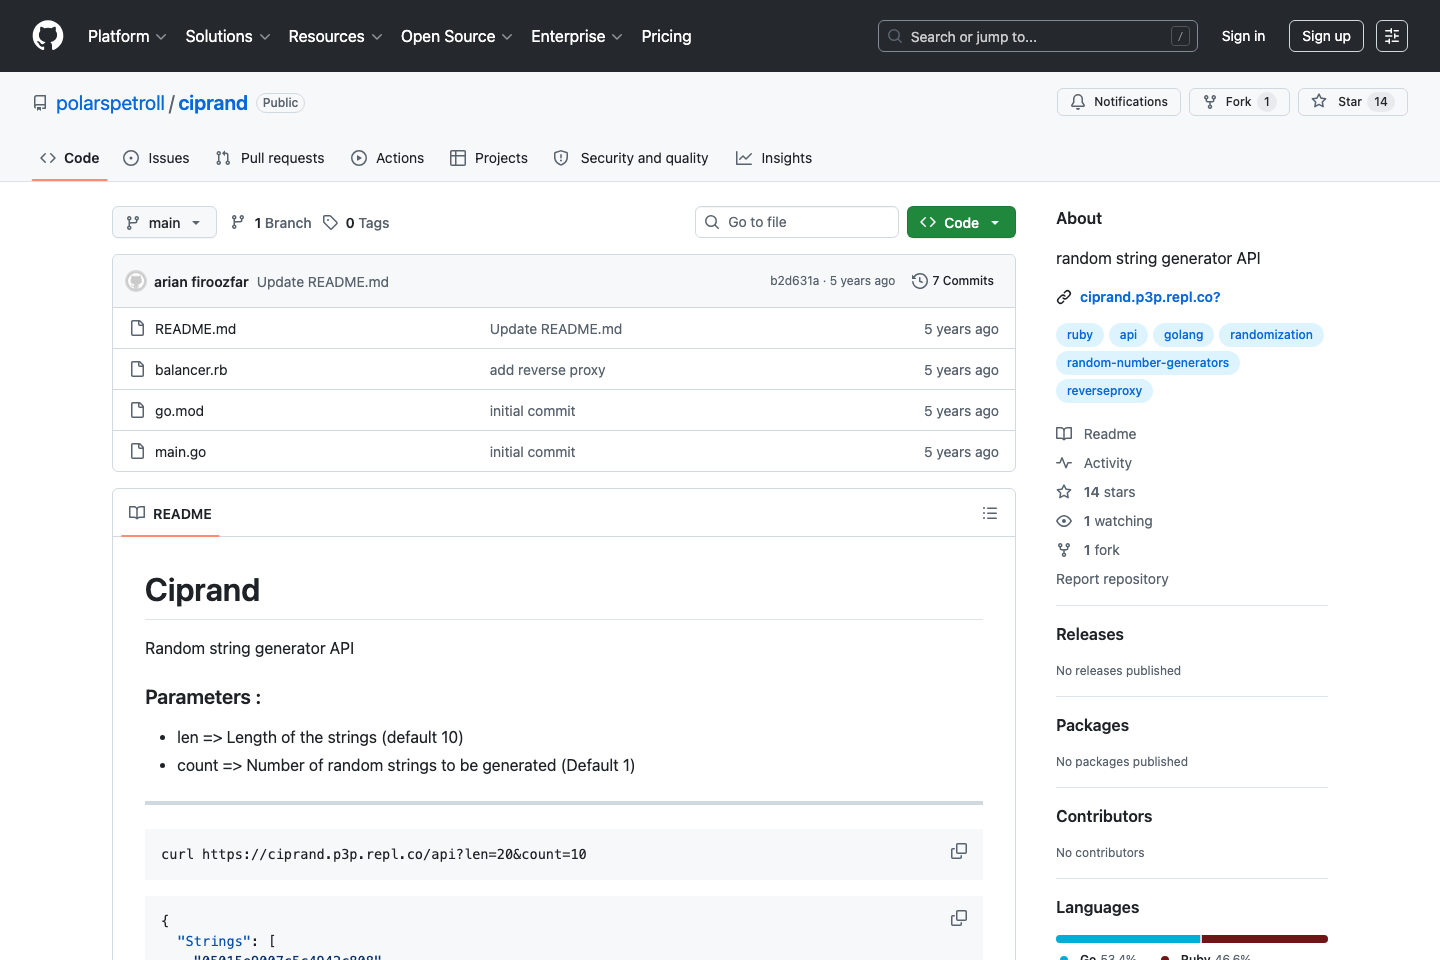Click the GitHub logo
Viewport: 1440px width, 960px height.
pyautogui.click(x=47, y=35)
